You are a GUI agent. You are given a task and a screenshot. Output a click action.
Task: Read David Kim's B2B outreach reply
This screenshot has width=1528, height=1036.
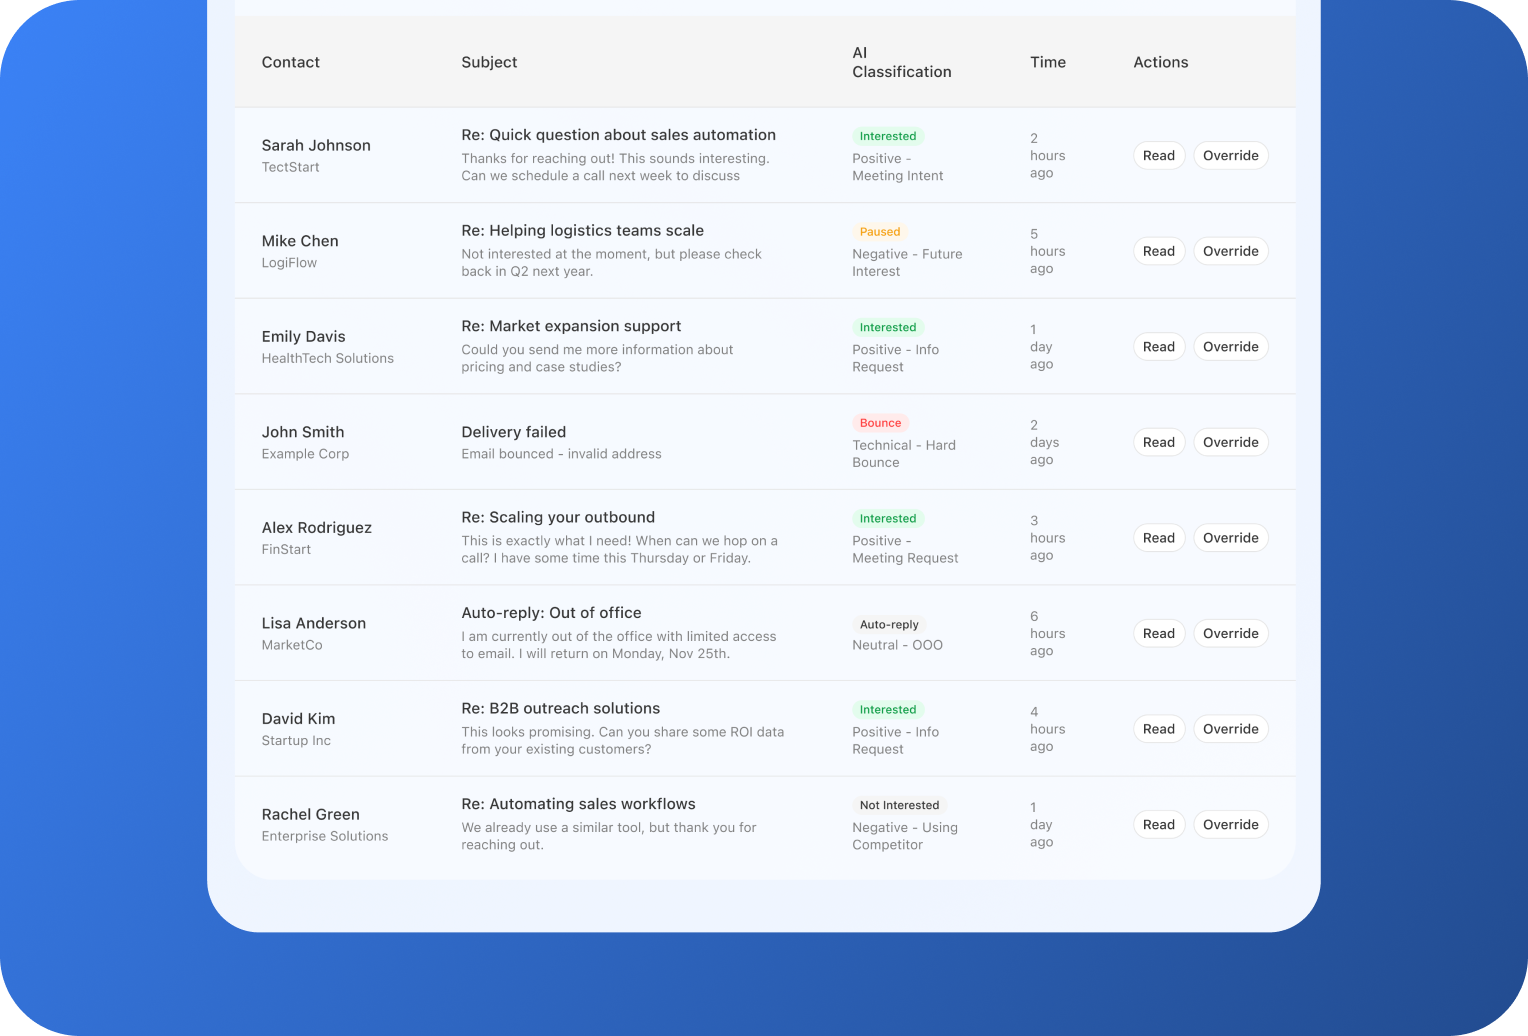click(x=1158, y=728)
